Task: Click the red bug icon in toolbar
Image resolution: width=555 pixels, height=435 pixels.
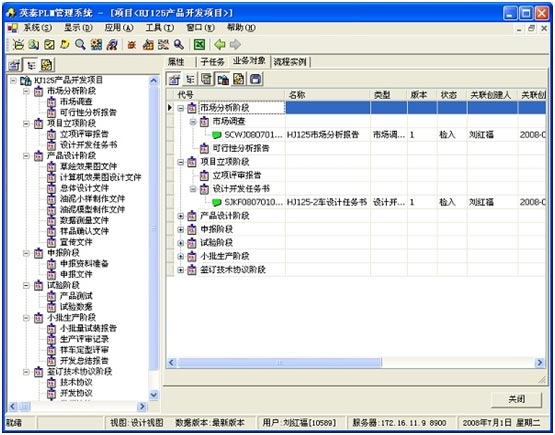Action: [132, 45]
